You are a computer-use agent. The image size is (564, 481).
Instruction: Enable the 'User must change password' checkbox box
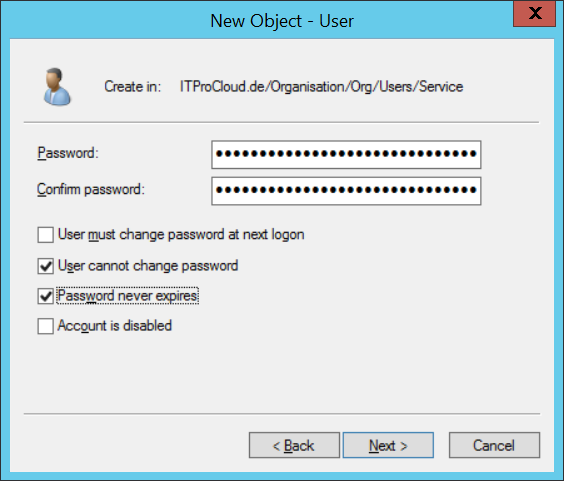pos(46,235)
